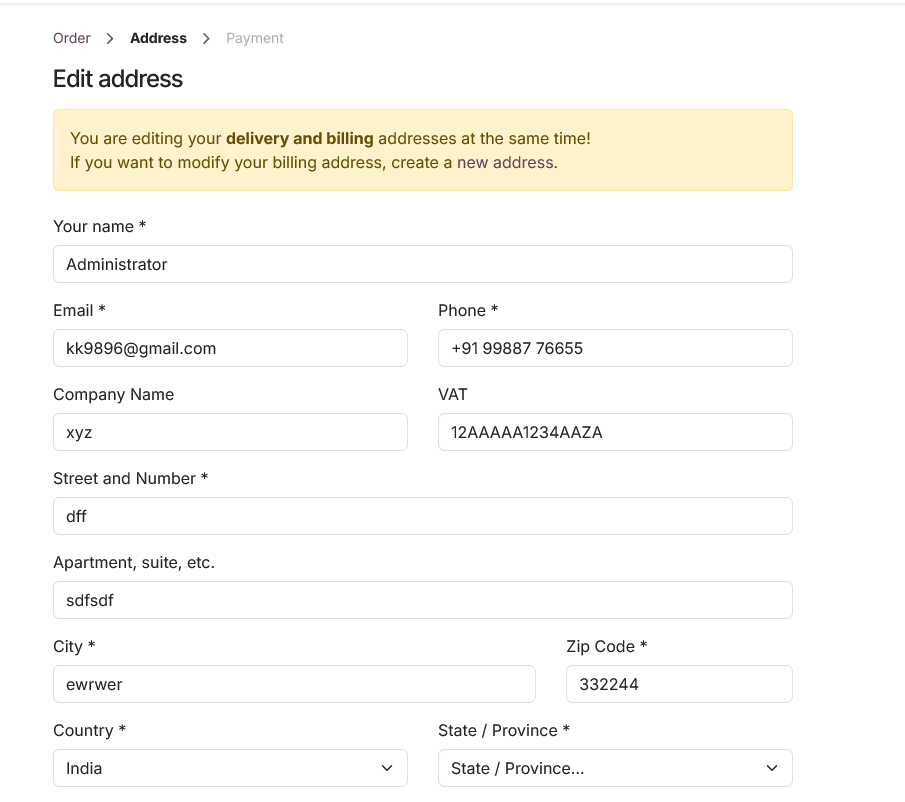Go back to the Order step

tap(72, 38)
